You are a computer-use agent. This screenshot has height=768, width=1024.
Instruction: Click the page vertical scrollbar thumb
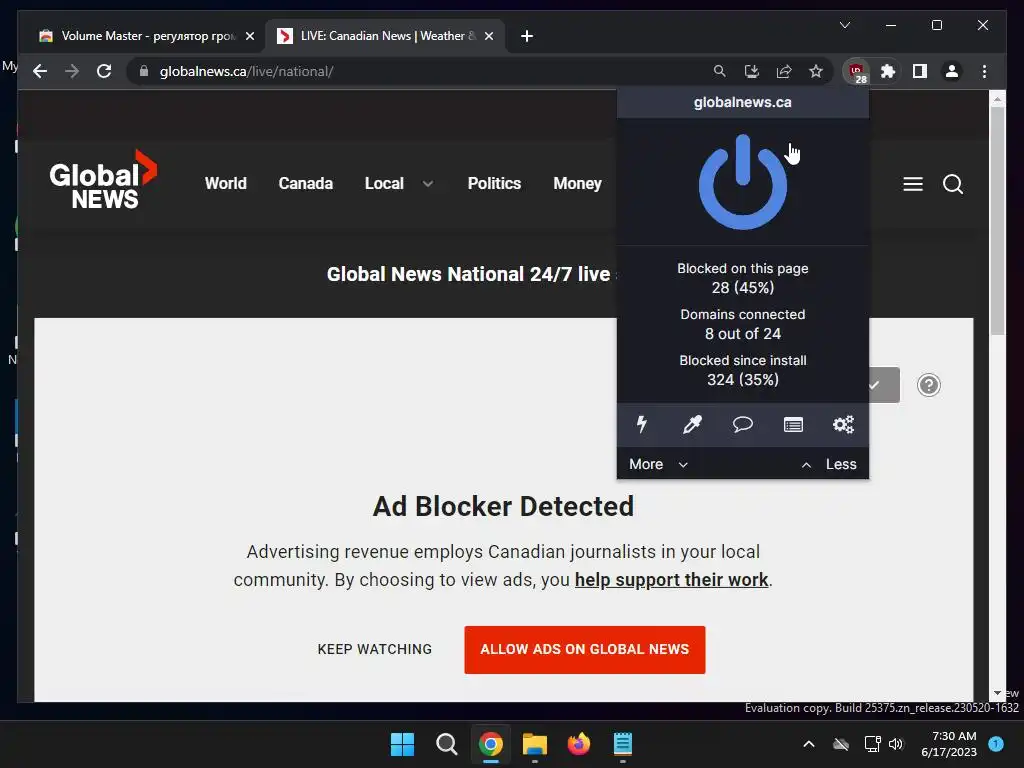[997, 221]
